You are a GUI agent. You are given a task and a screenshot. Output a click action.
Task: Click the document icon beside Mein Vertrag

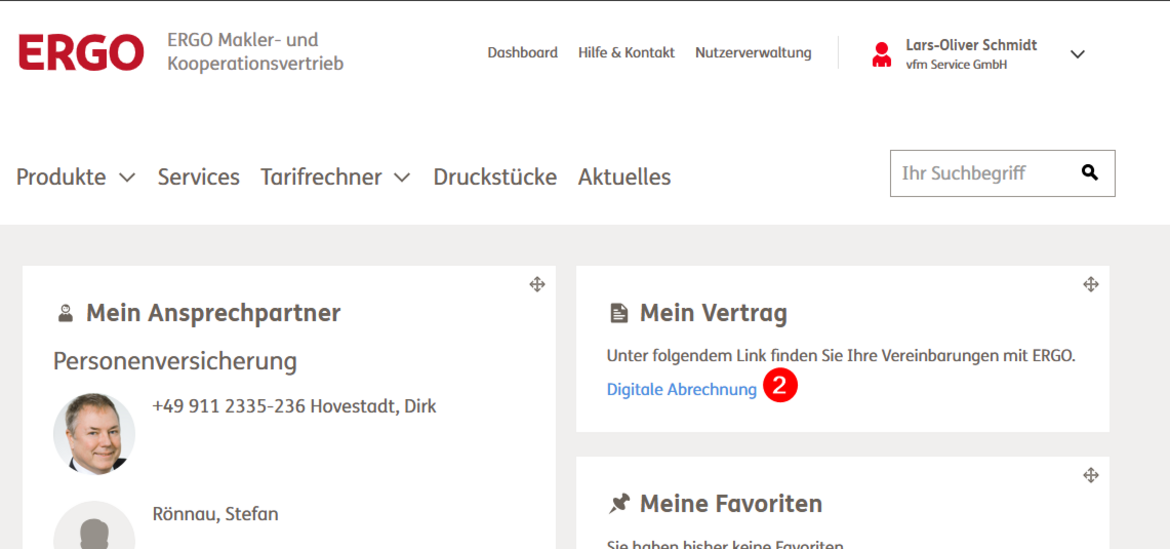pyautogui.click(x=619, y=314)
